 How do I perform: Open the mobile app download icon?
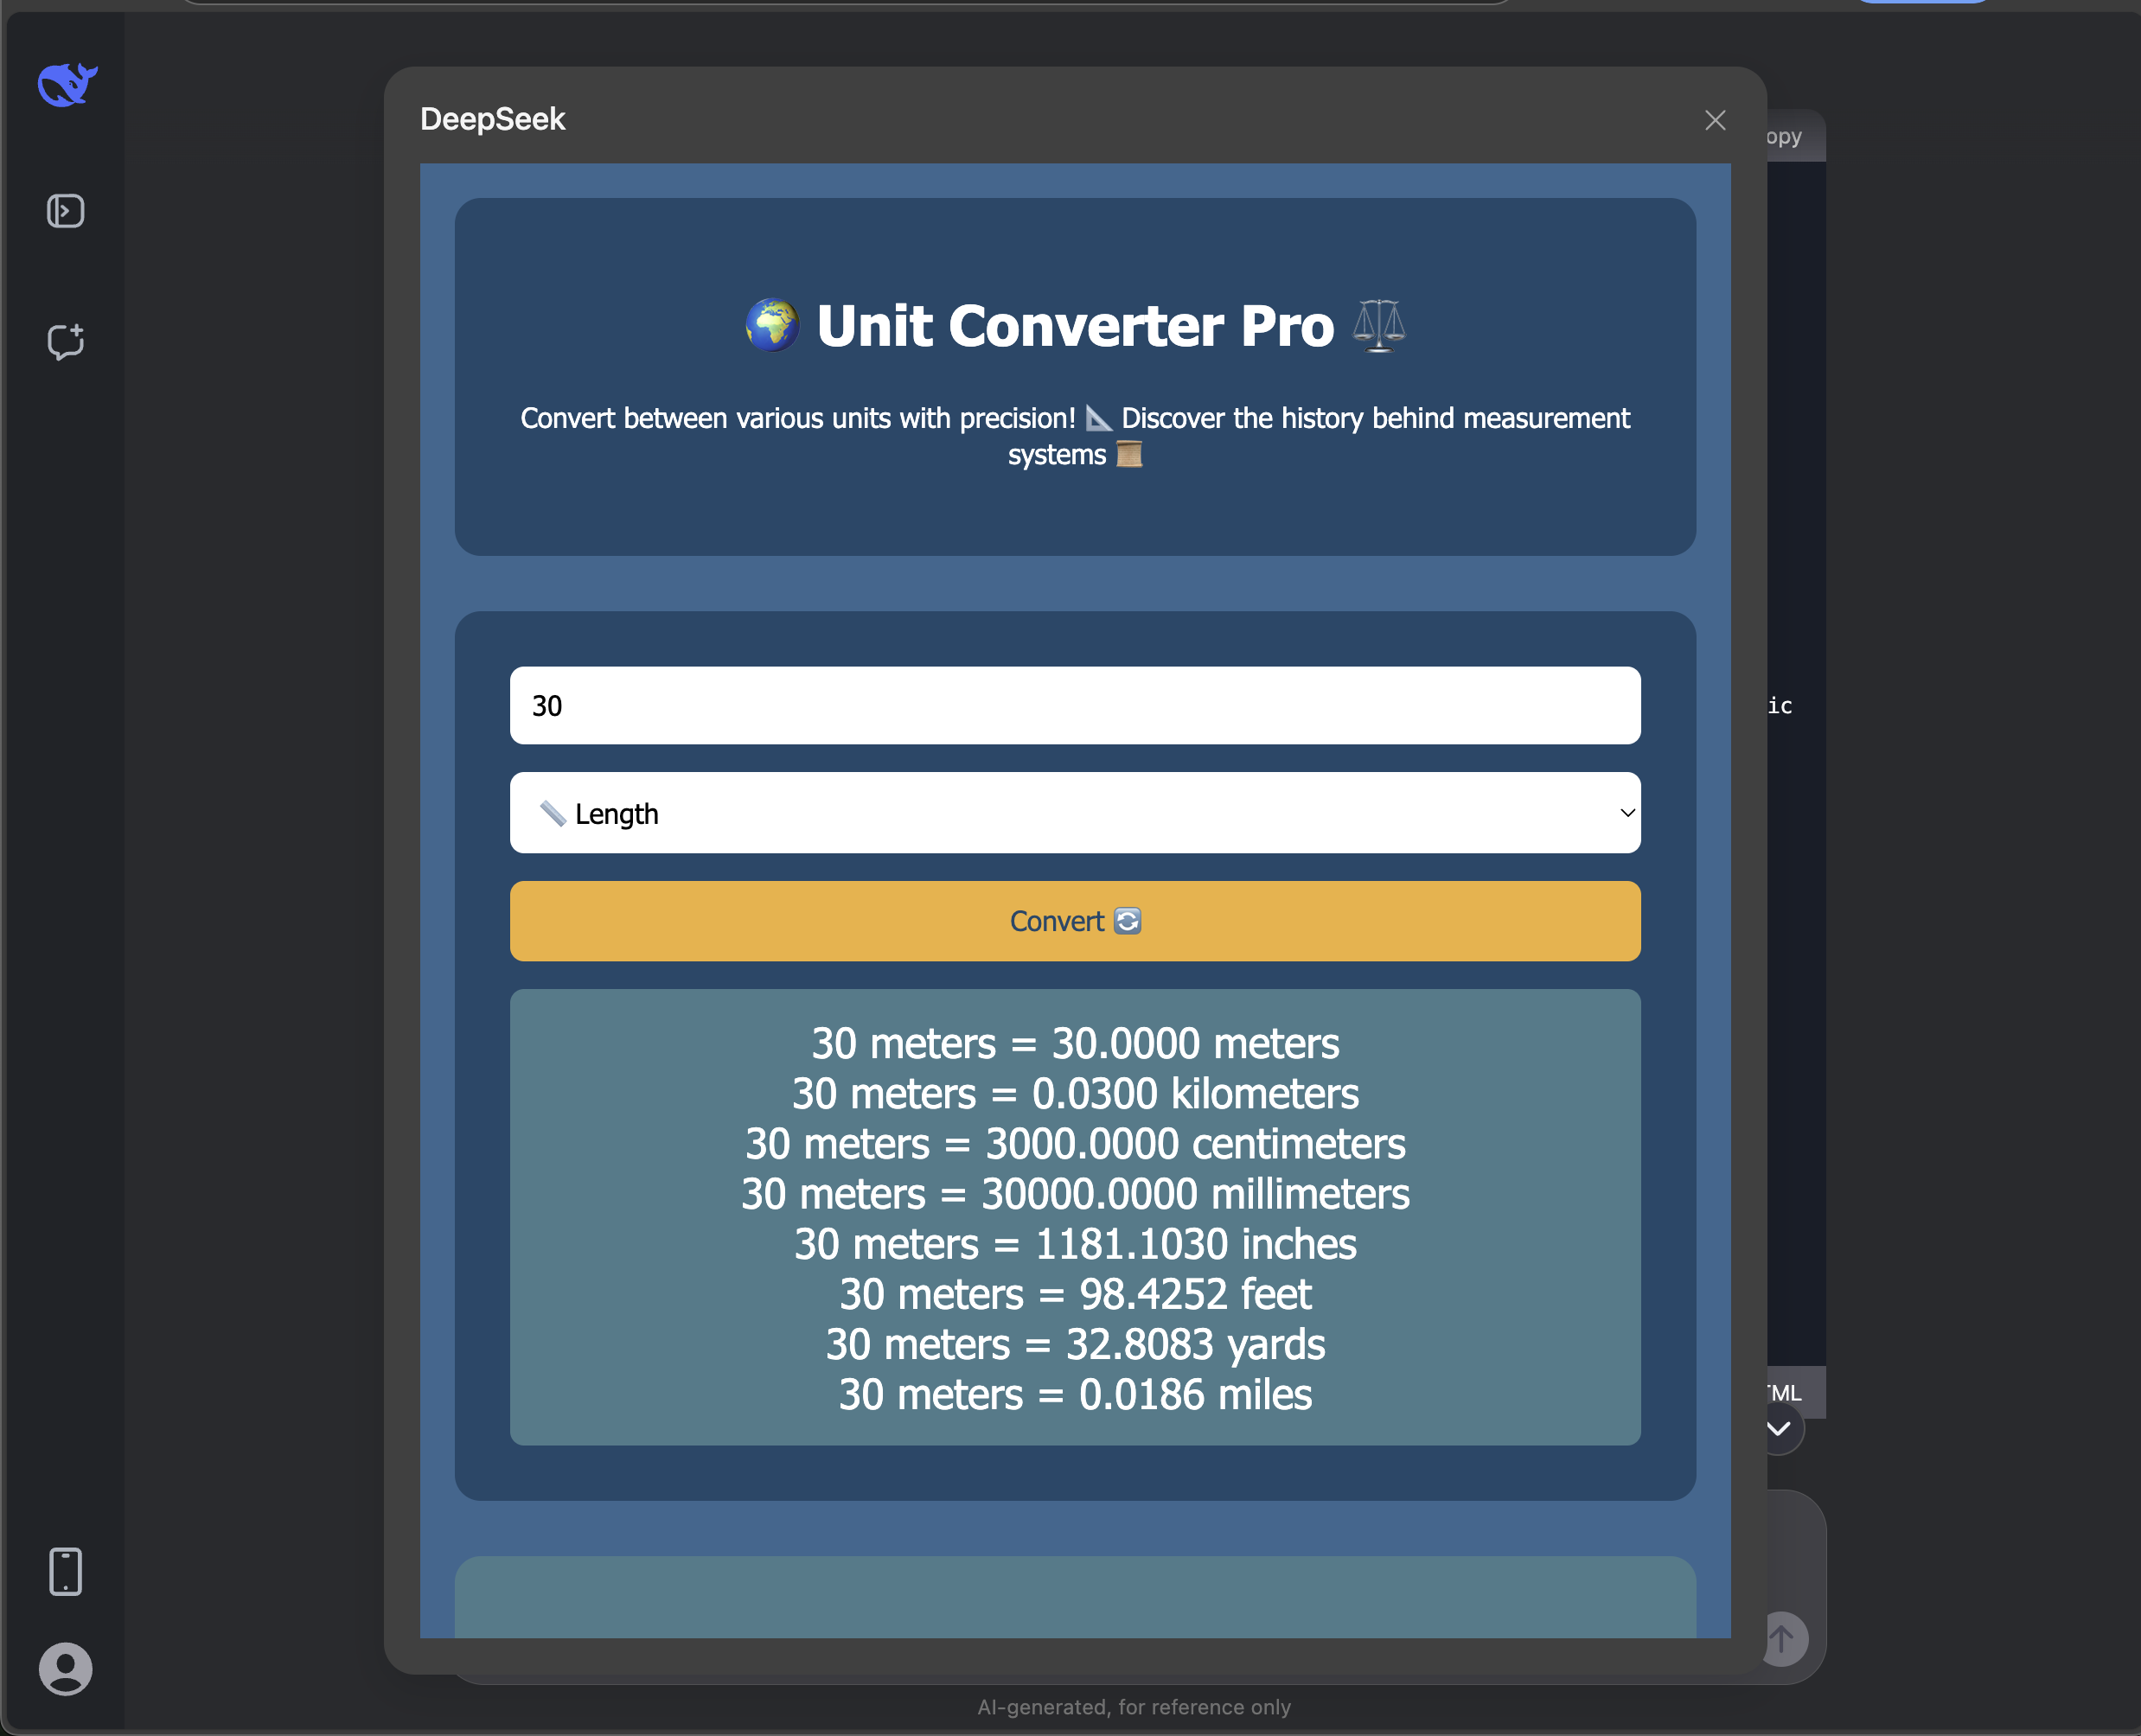66,1571
